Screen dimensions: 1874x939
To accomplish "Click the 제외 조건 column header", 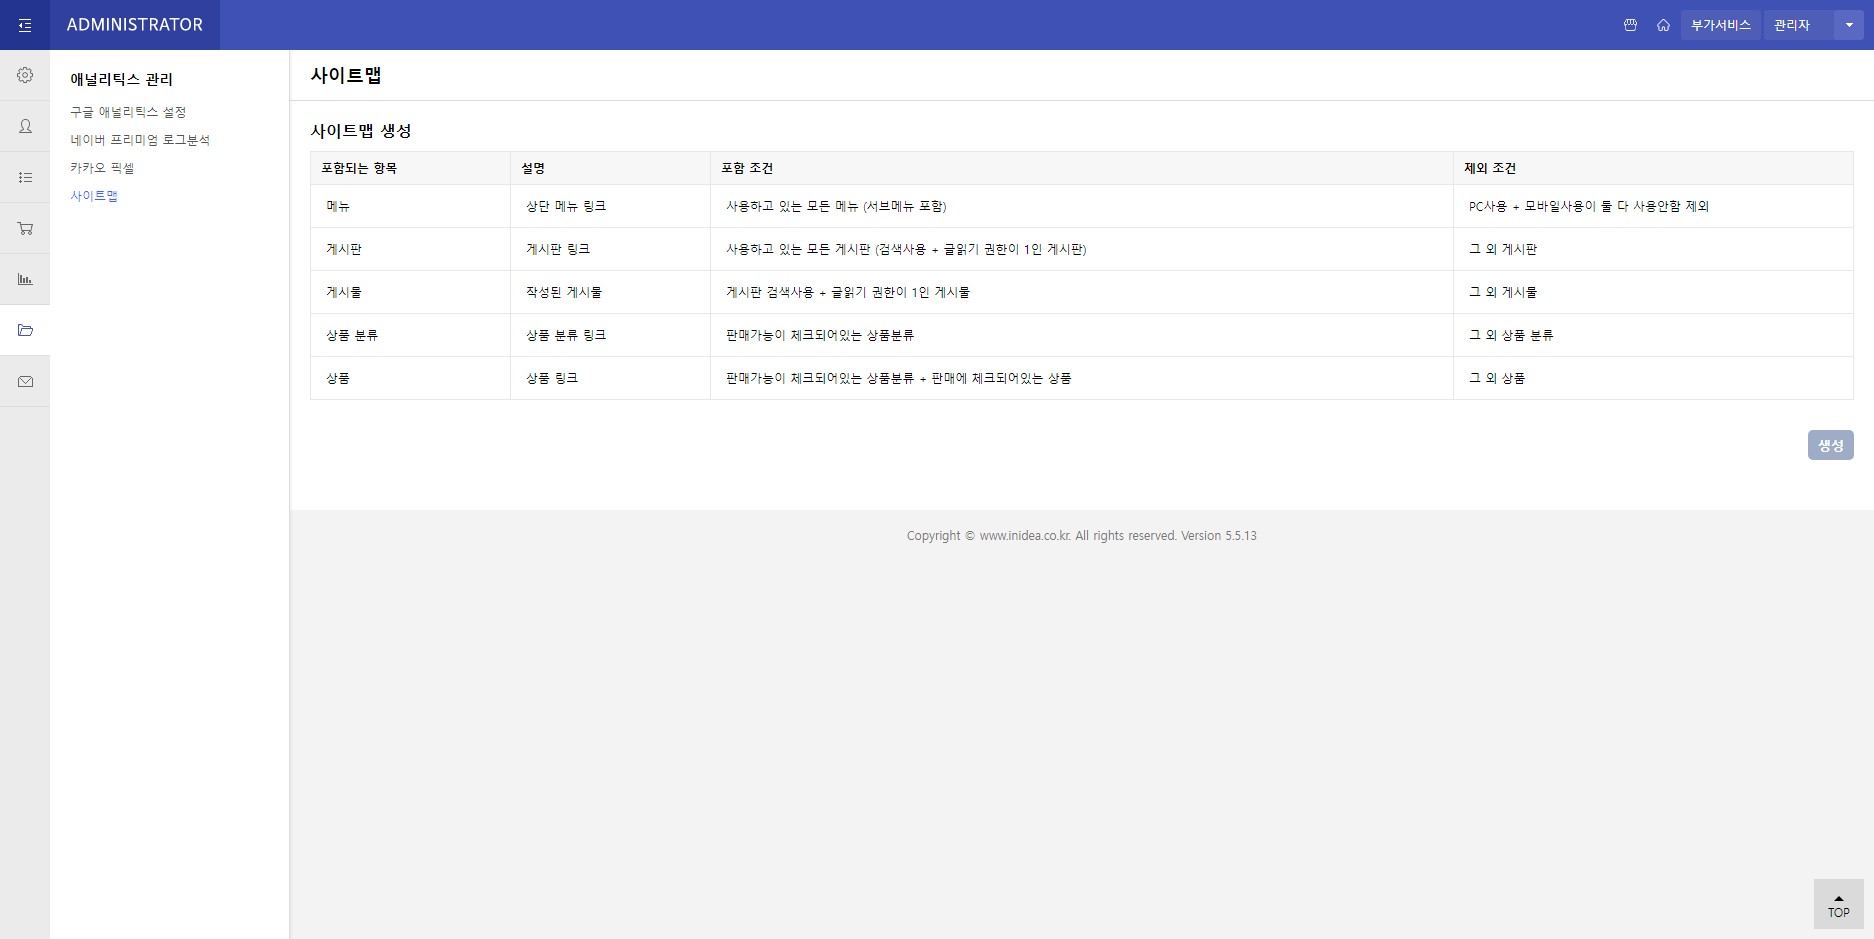I will coord(1653,168).
